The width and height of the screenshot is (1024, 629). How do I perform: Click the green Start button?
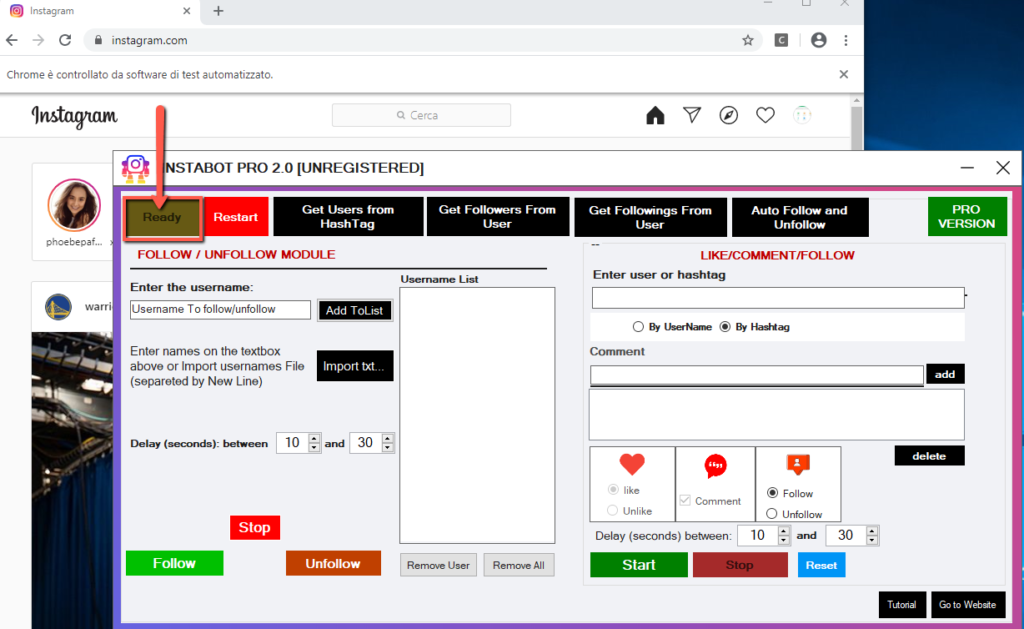pyautogui.click(x=639, y=565)
